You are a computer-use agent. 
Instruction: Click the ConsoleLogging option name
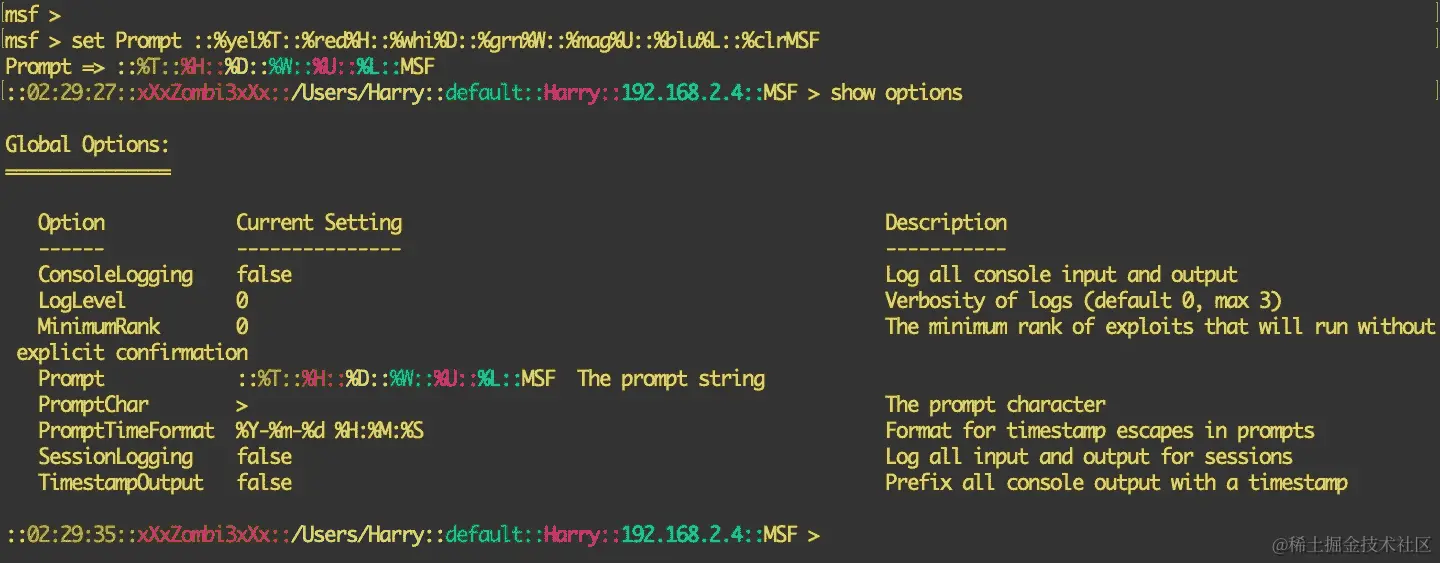tap(116, 275)
